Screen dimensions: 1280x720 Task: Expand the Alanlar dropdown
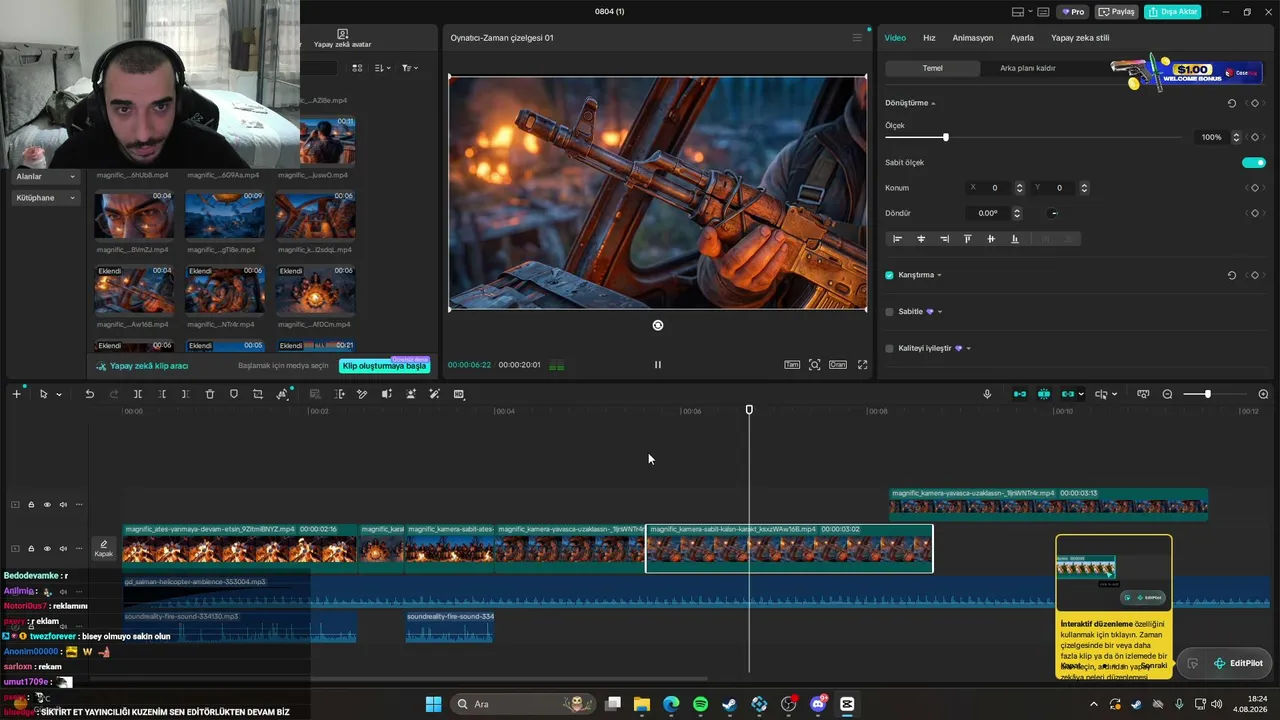(46, 176)
